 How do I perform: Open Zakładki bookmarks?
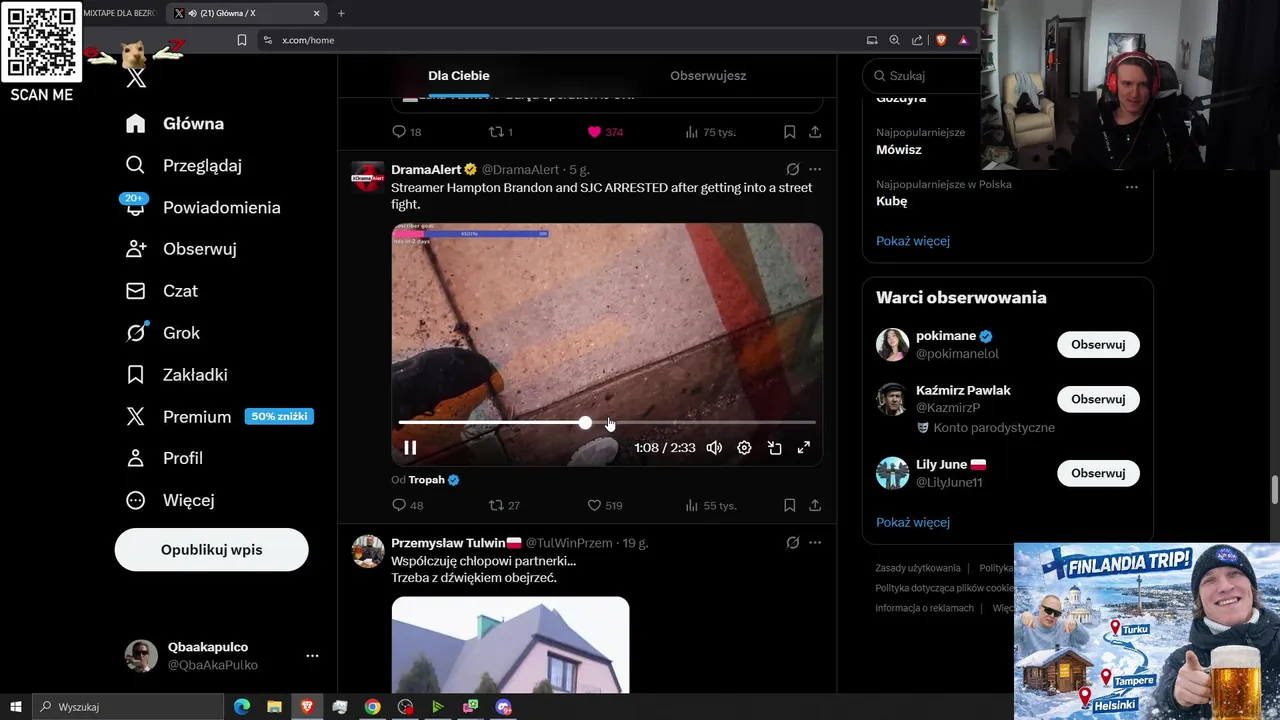(x=177, y=375)
